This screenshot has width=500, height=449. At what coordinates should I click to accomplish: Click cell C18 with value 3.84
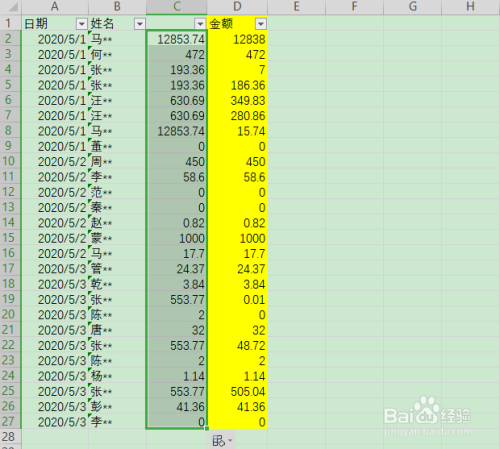point(177,284)
